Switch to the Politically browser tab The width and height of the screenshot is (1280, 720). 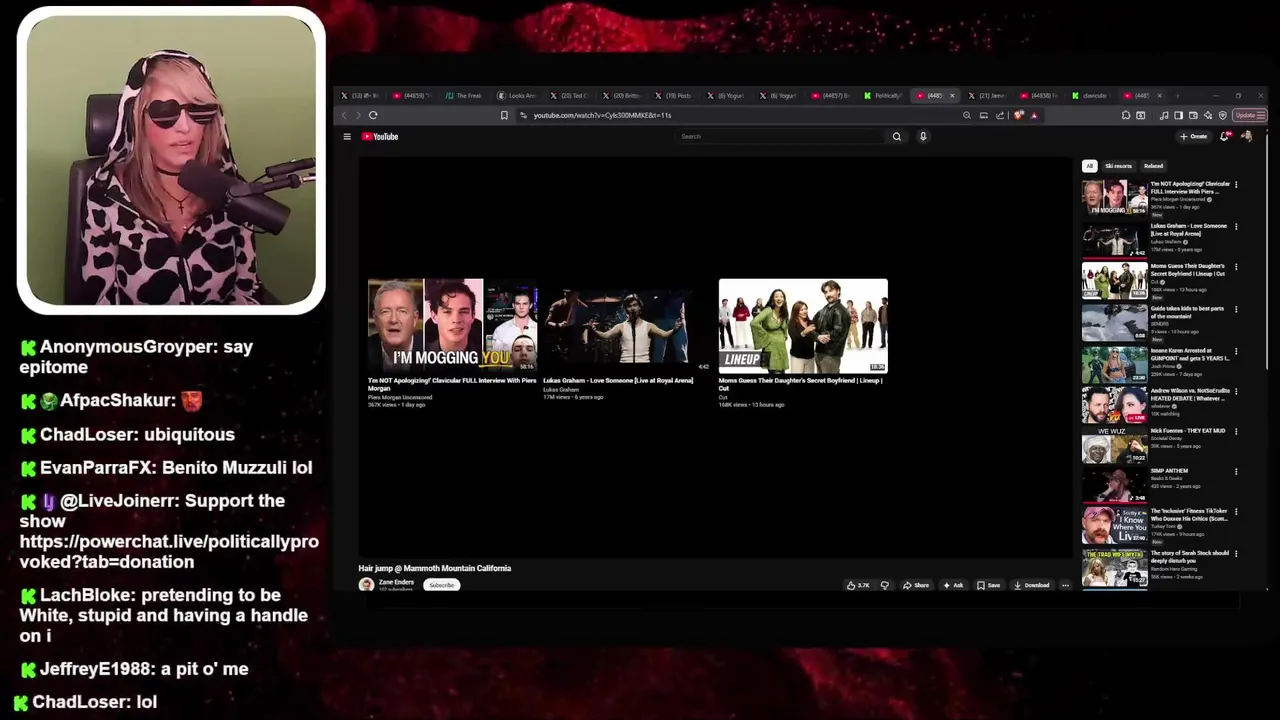pyautogui.click(x=884, y=96)
